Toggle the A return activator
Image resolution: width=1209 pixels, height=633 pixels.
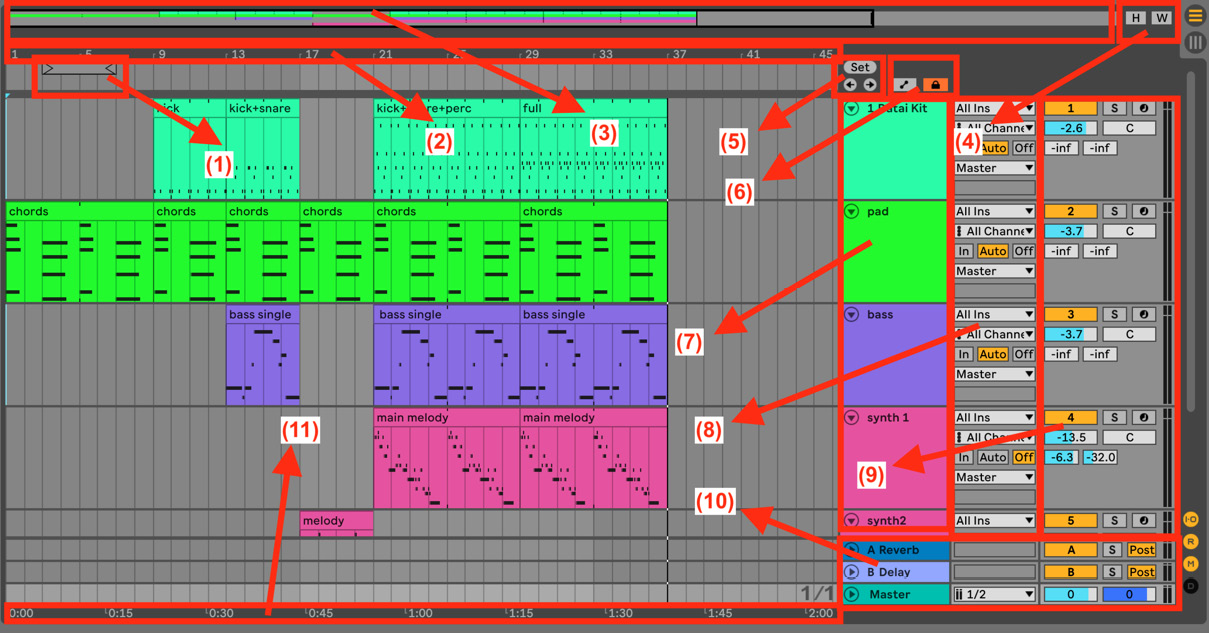[x=1070, y=550]
